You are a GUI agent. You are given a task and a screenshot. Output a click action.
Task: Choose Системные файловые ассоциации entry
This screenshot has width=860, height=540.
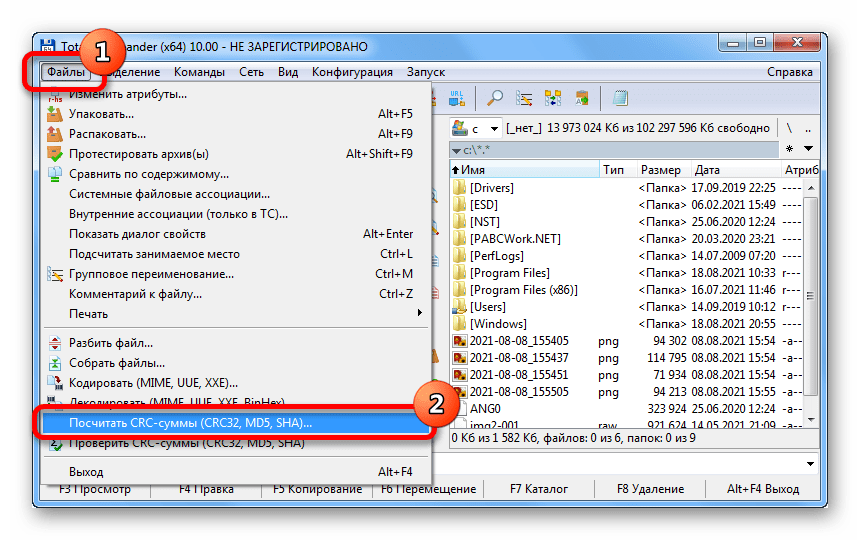(x=236, y=194)
